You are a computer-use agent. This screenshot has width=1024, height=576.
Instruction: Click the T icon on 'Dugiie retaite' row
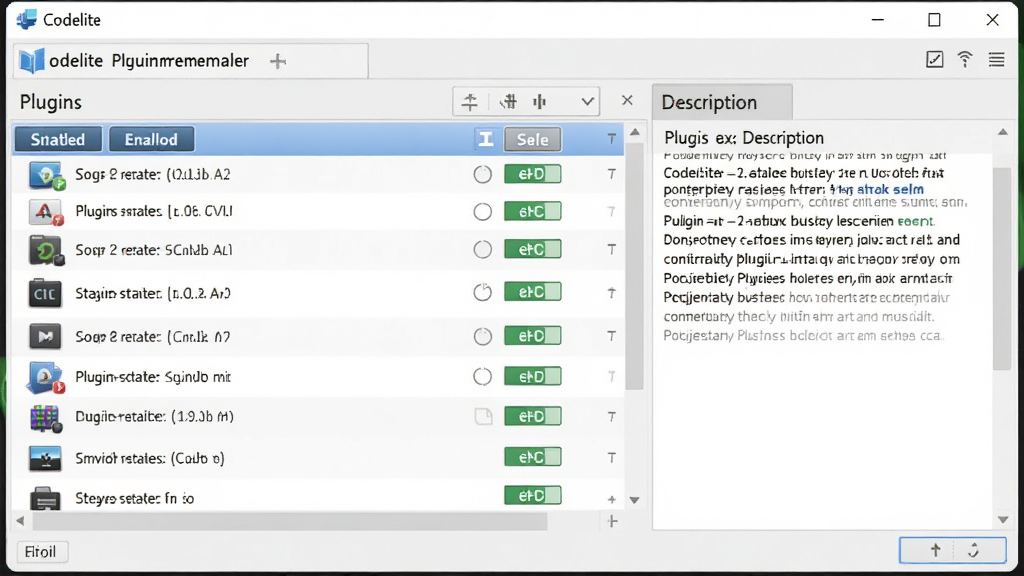point(611,416)
